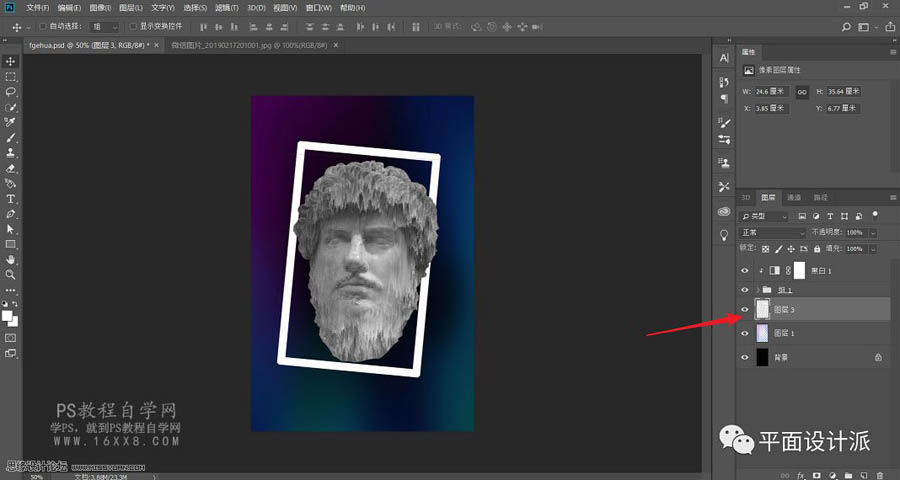
Task: Check the 显示变换控件 option
Action: 132,26
